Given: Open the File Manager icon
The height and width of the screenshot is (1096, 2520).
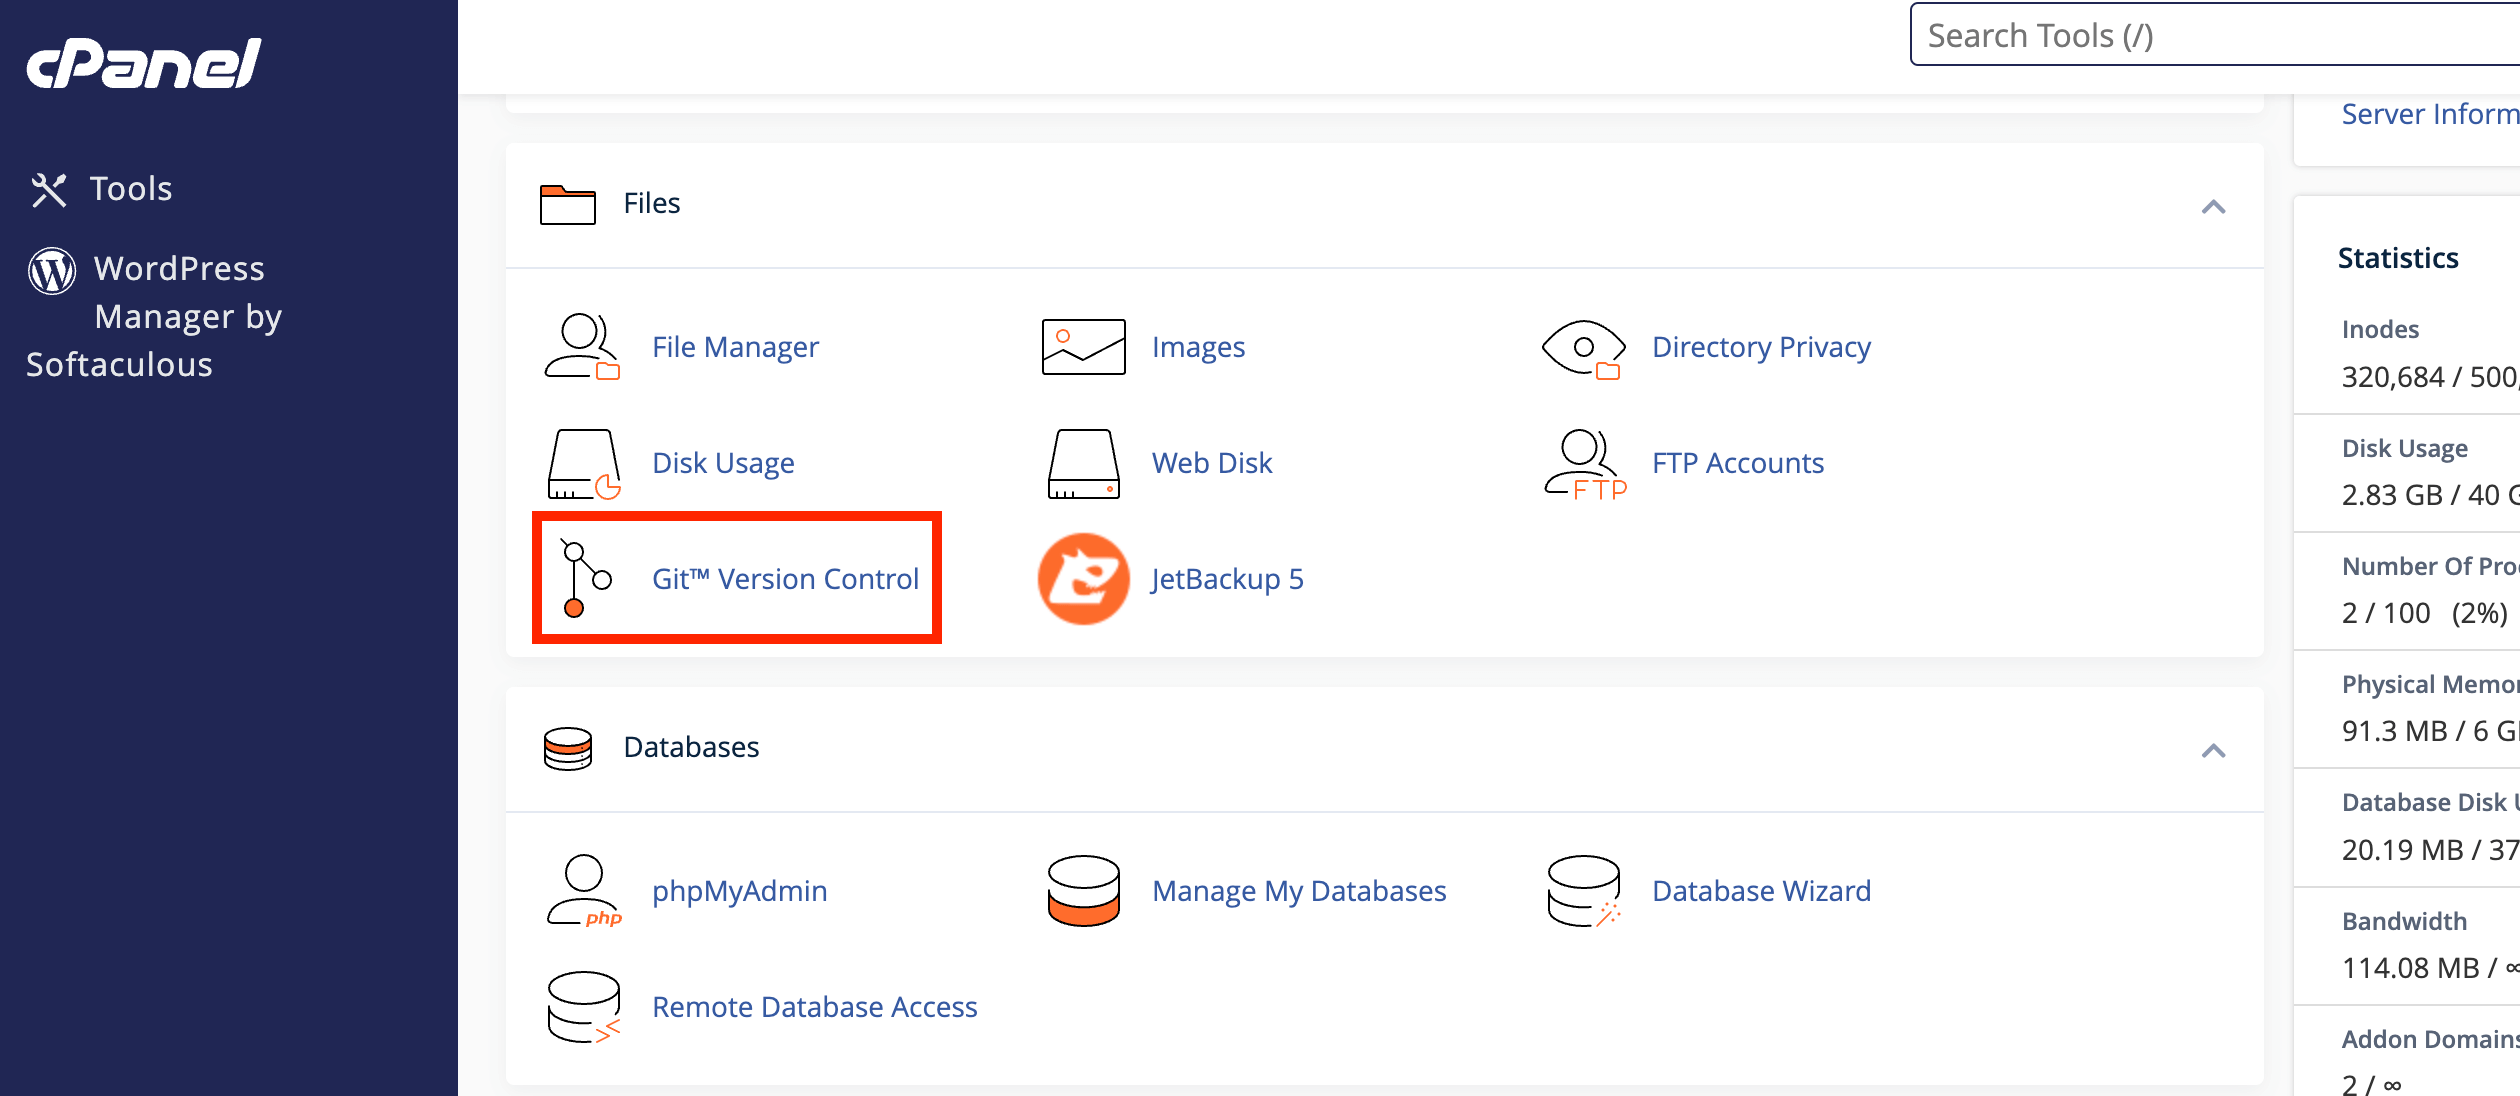Looking at the screenshot, I should click(583, 347).
